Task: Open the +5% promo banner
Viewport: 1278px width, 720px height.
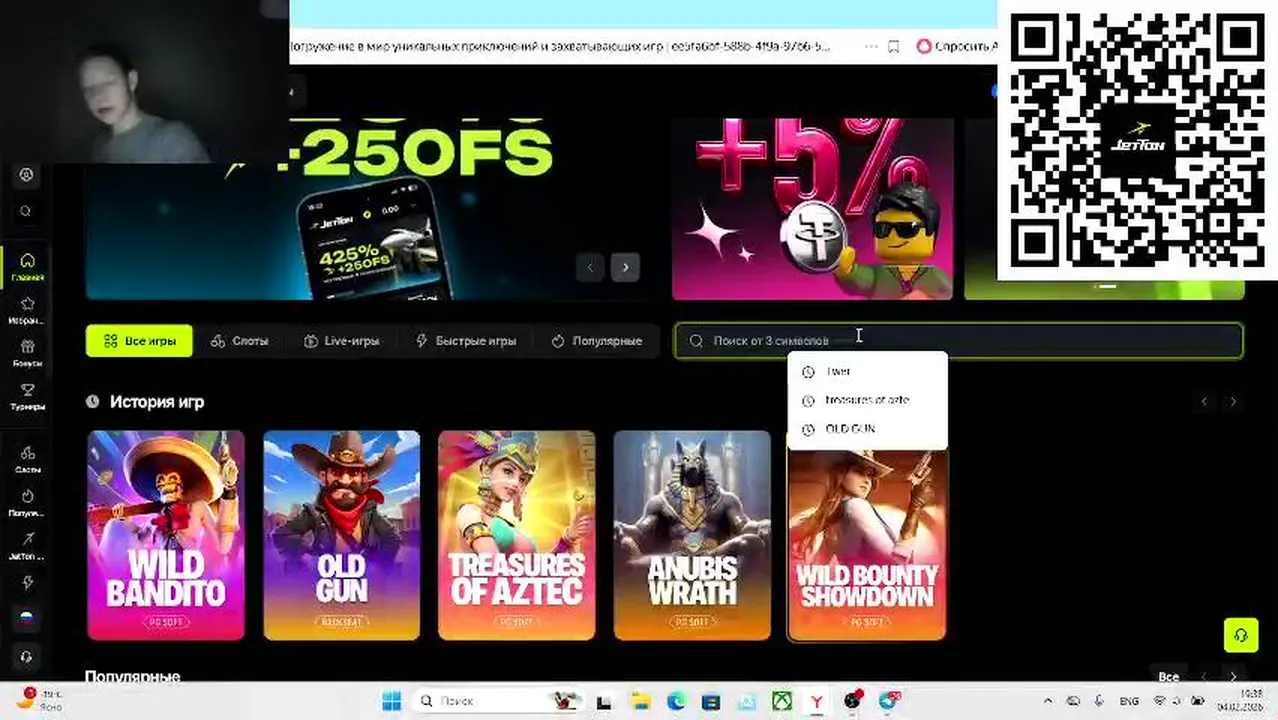Action: 812,209
